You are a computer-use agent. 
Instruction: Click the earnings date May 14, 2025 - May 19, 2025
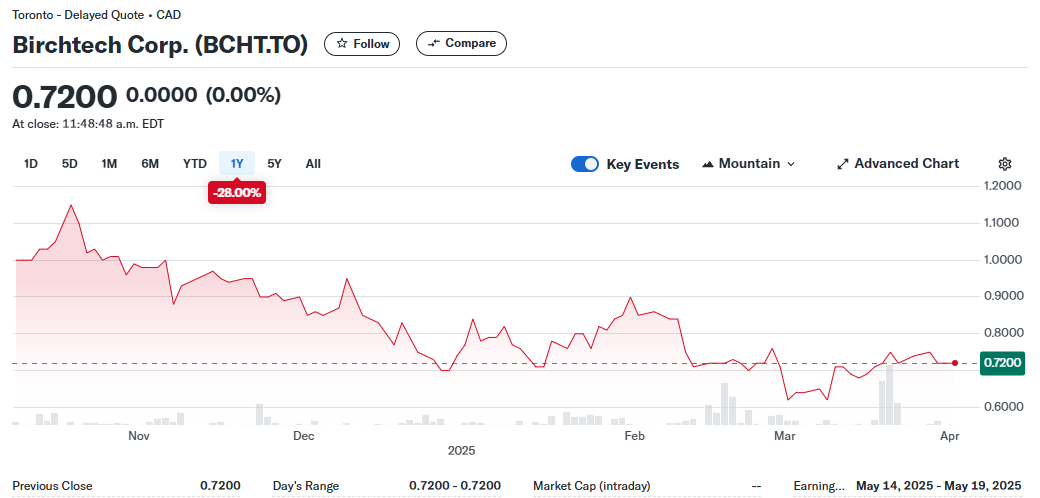939,486
